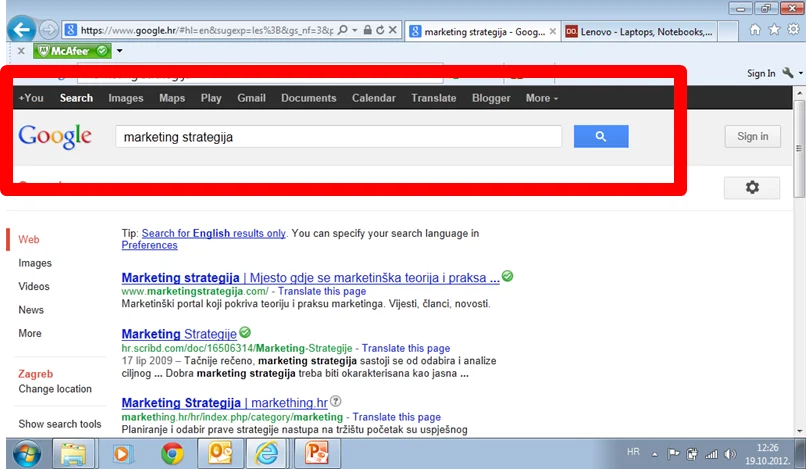806x469 pixels.
Task: Open the marketingstrategija.com result title
Action: point(310,278)
